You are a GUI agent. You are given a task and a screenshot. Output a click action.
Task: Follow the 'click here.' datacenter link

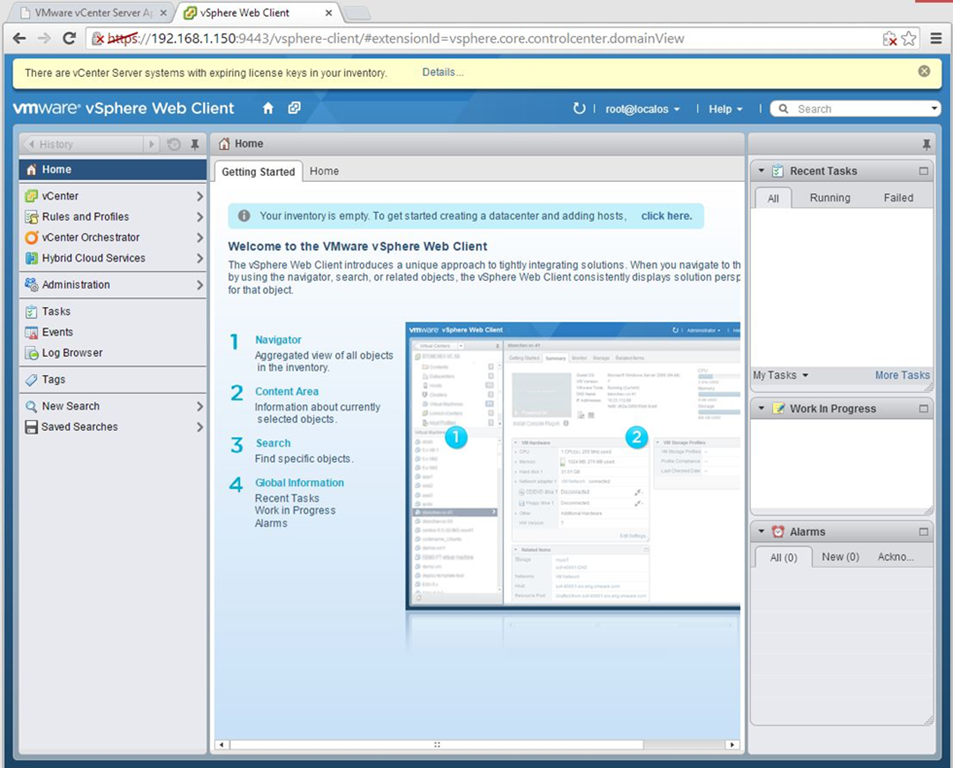pos(666,216)
